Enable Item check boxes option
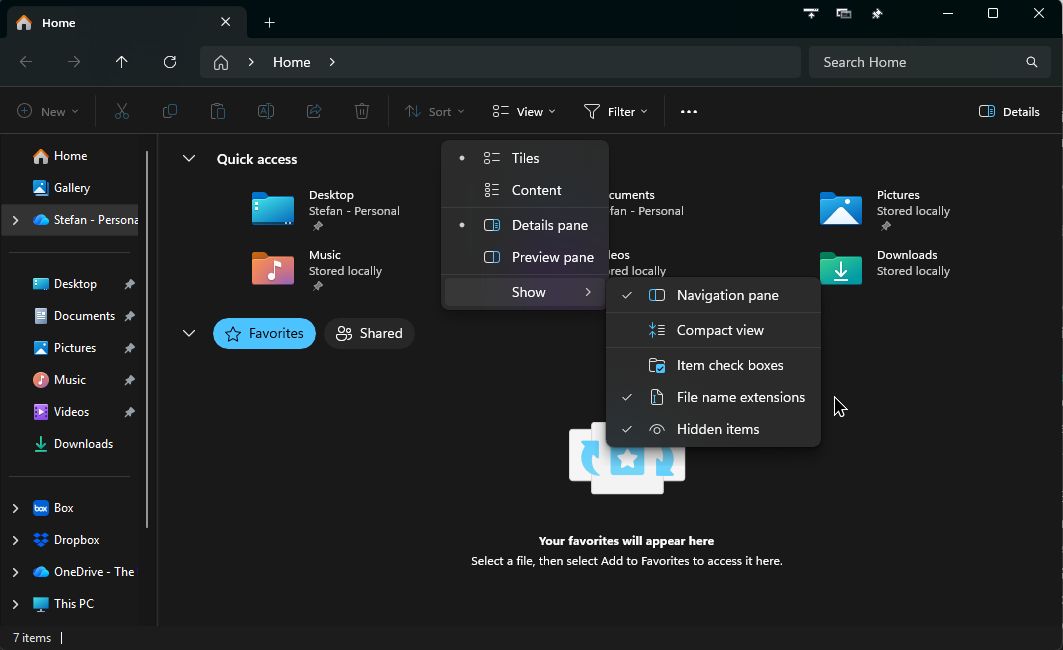Screen dimensions: 1063x650 pos(729,365)
